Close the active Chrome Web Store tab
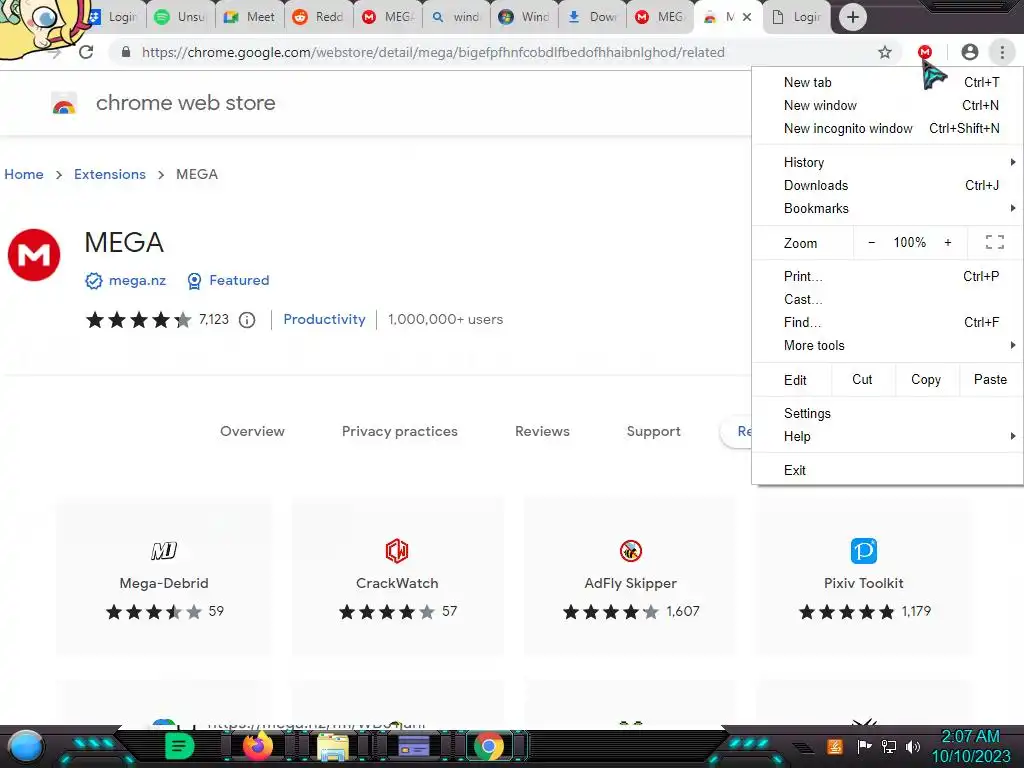 [747, 17]
